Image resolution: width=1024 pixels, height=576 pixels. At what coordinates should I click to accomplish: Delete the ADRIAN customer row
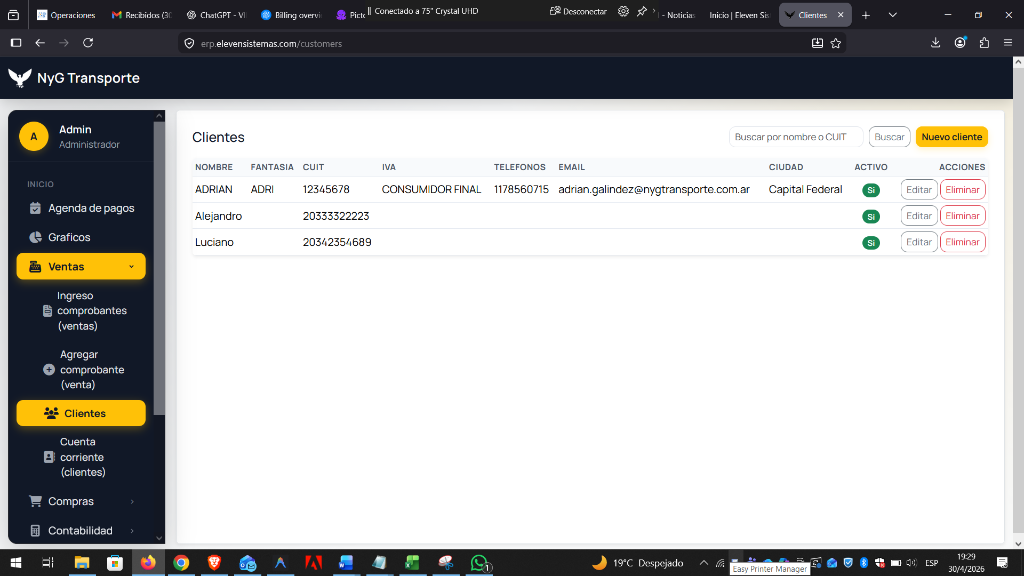(962, 190)
